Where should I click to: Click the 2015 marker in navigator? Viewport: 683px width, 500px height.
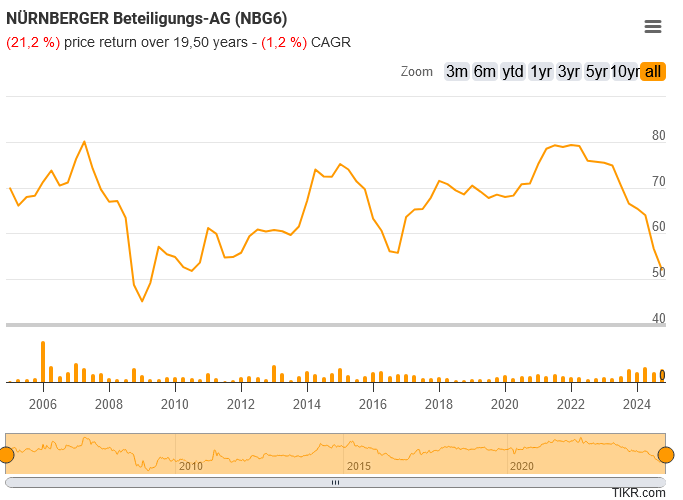pyautogui.click(x=358, y=466)
